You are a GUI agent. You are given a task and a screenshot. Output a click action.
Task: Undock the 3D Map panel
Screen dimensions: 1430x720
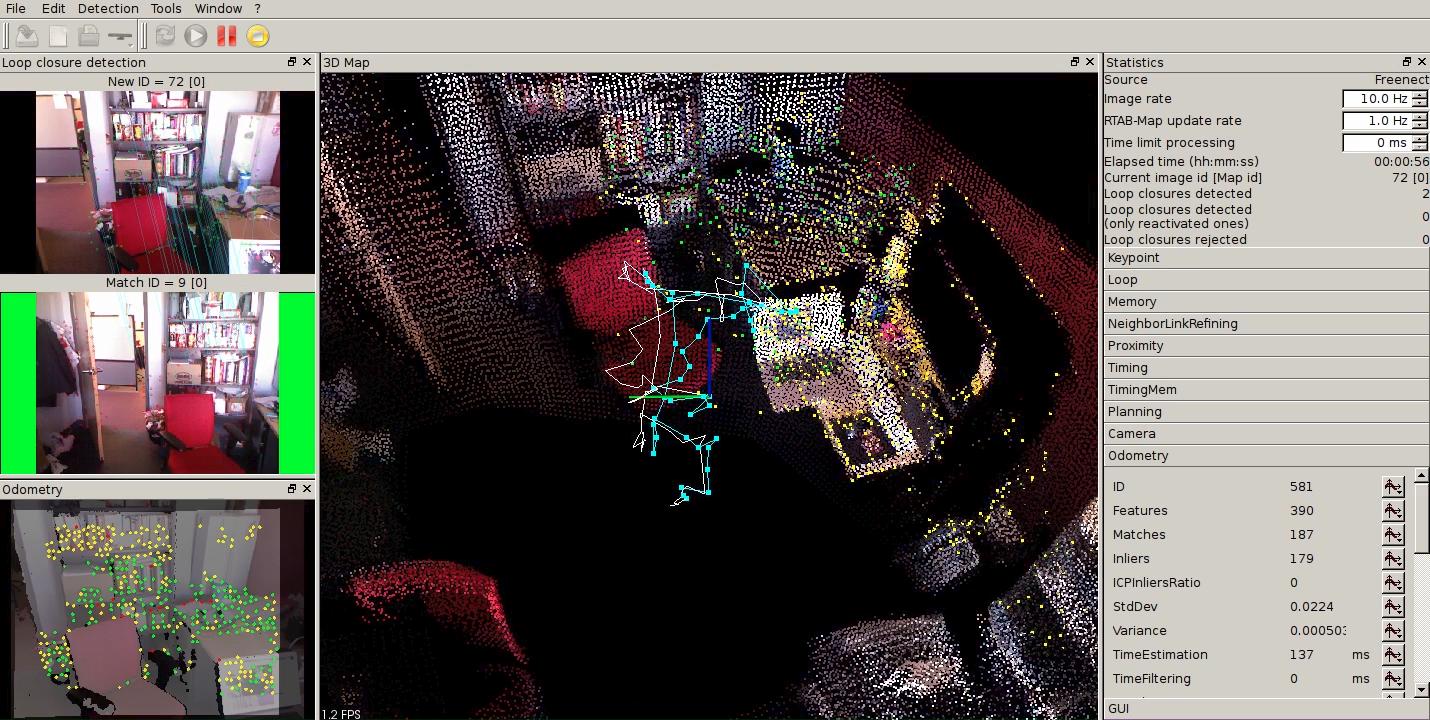point(1074,62)
